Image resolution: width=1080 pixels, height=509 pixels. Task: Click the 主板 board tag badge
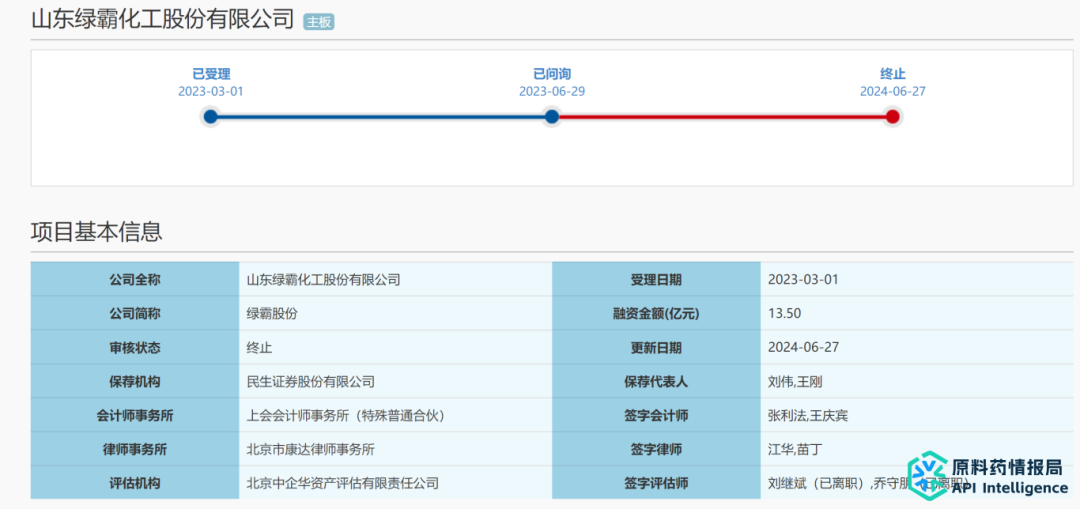pyautogui.click(x=318, y=22)
